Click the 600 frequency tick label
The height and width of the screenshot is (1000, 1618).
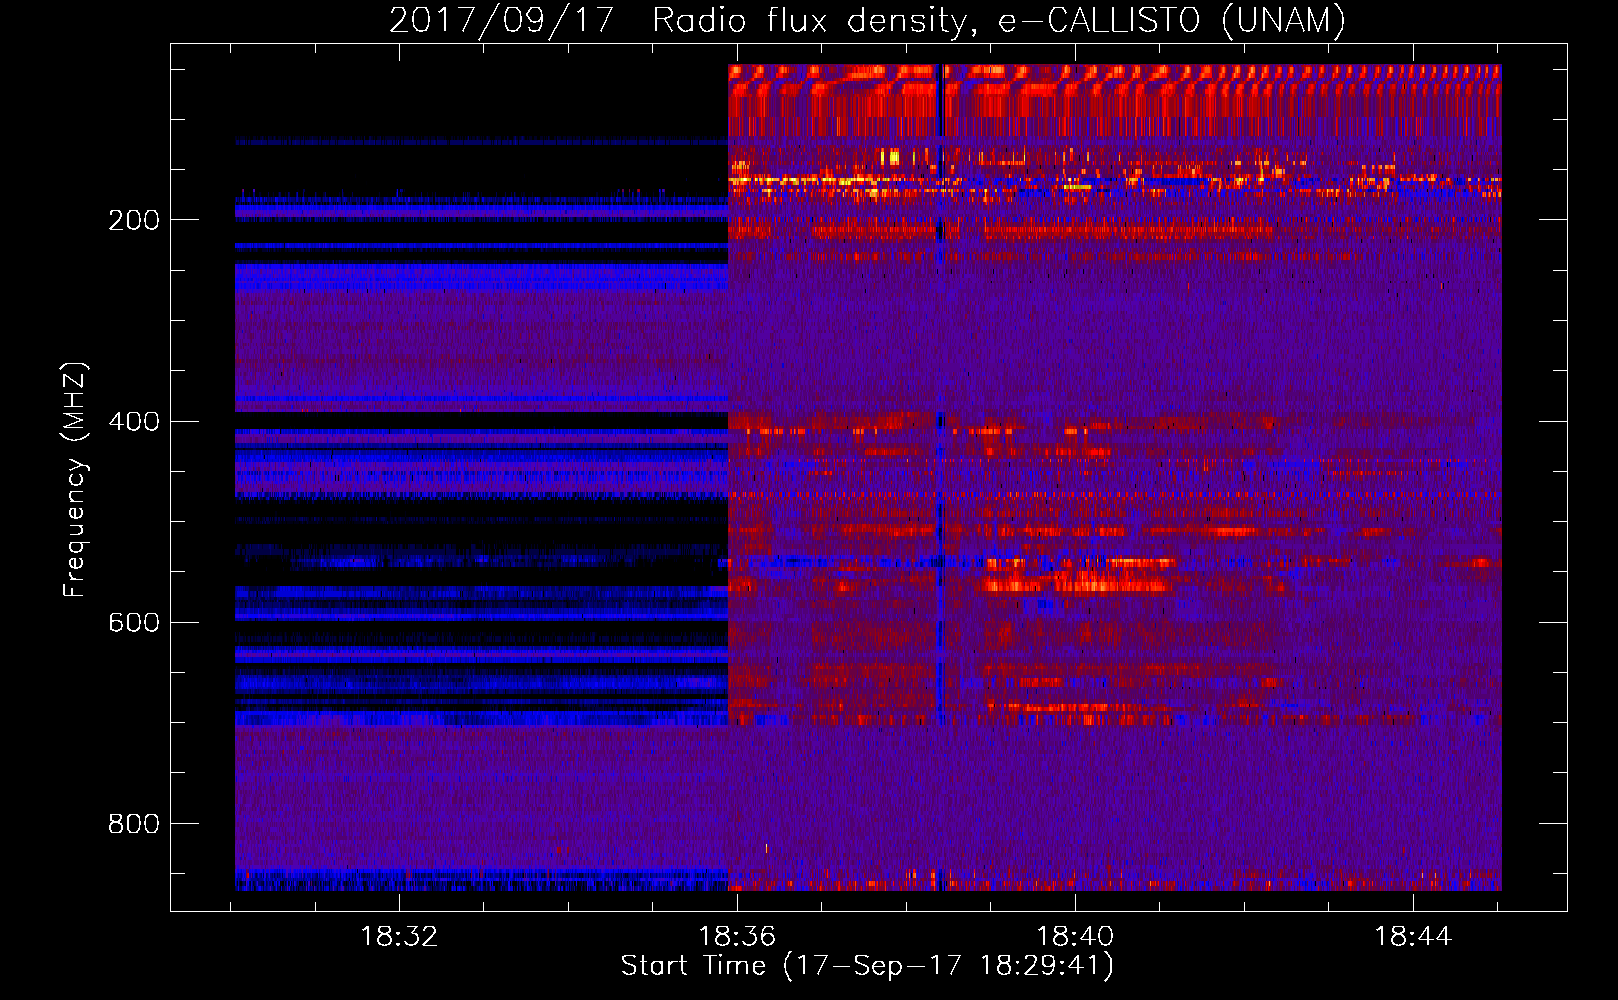click(x=134, y=622)
